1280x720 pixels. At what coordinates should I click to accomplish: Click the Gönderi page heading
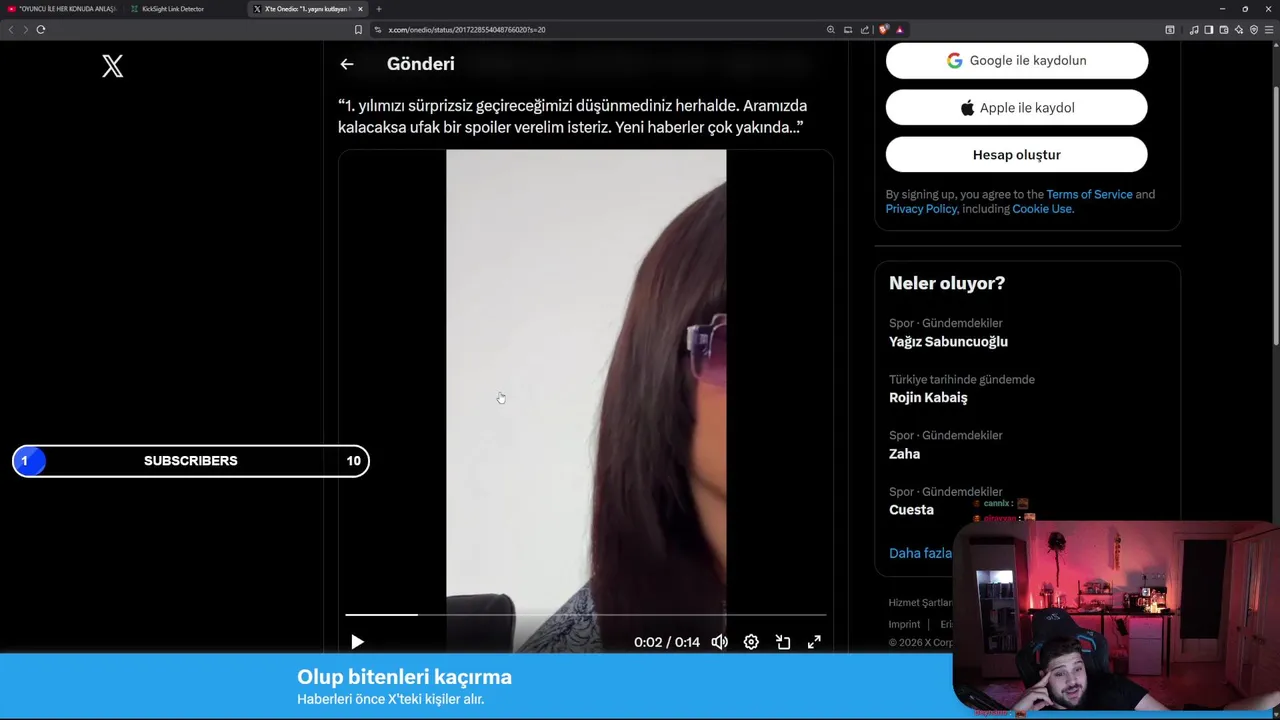(x=421, y=64)
